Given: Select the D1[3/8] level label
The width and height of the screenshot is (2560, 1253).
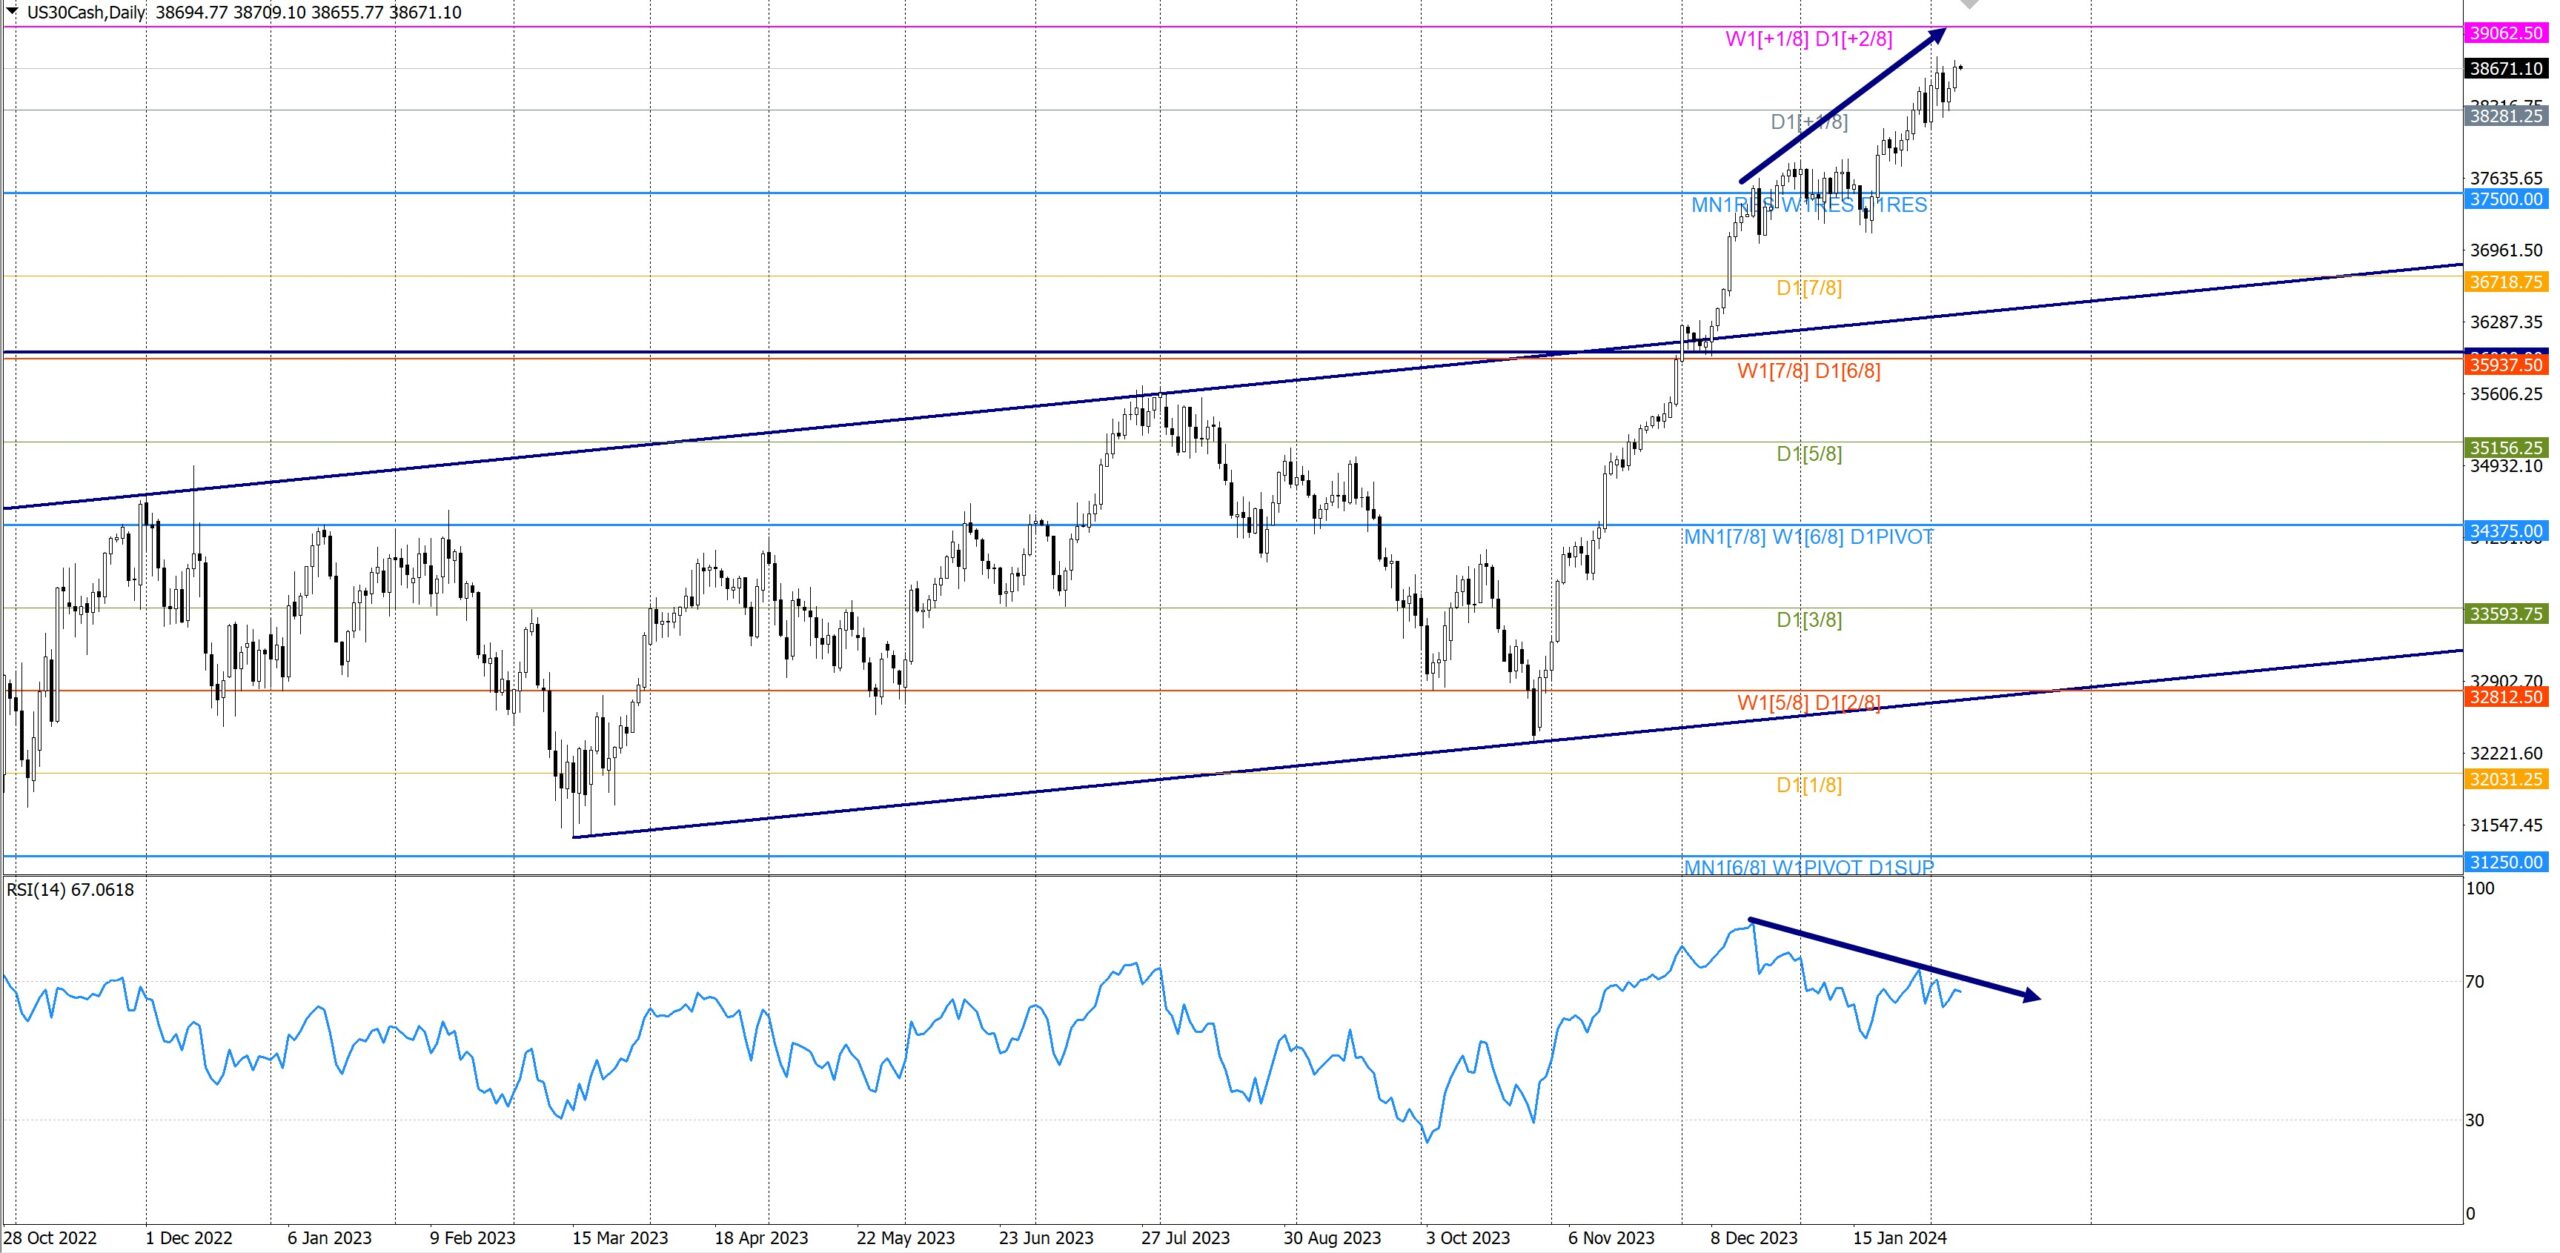Looking at the screenshot, I should coord(1809,620).
